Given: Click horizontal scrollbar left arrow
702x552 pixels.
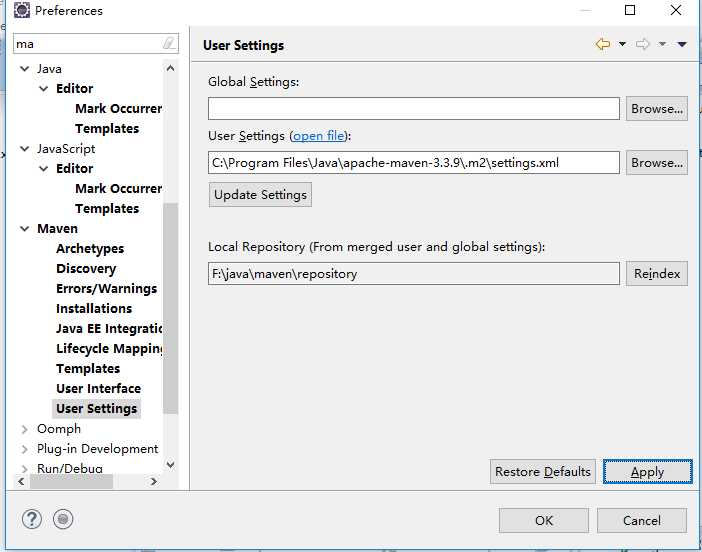Looking at the screenshot, I should (21, 482).
